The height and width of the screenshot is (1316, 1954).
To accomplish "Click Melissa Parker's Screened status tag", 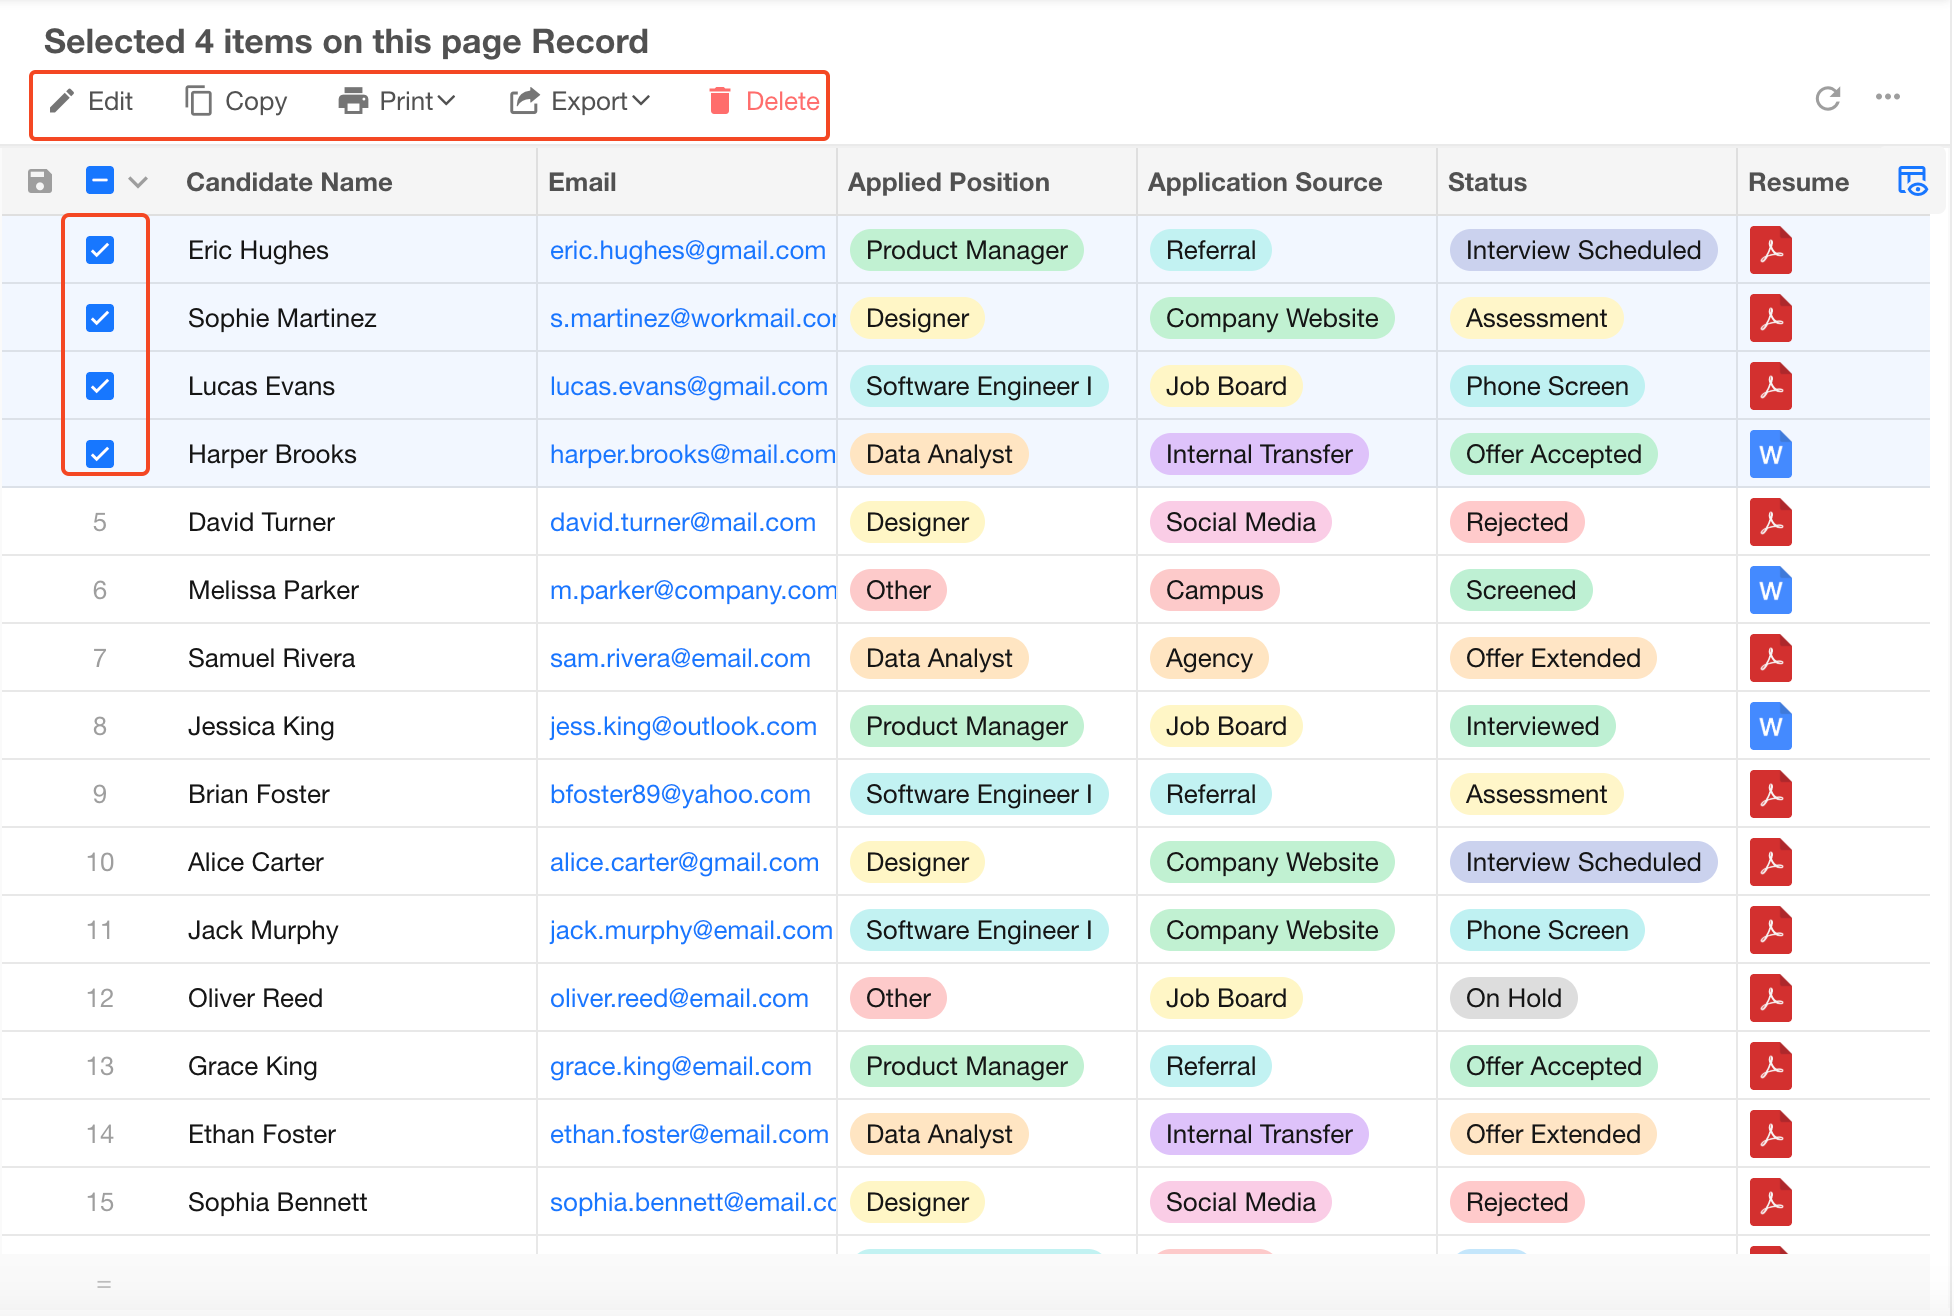I will pos(1521,590).
